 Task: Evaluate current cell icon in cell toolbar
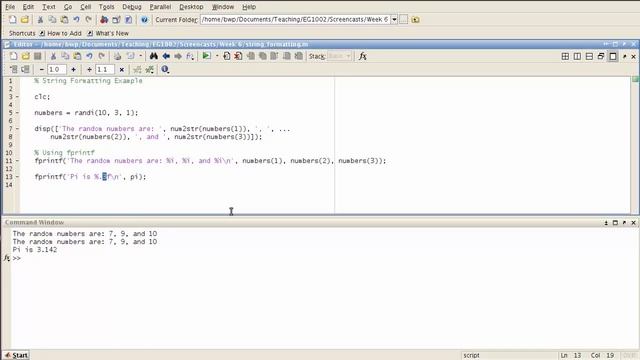click(x=13, y=69)
